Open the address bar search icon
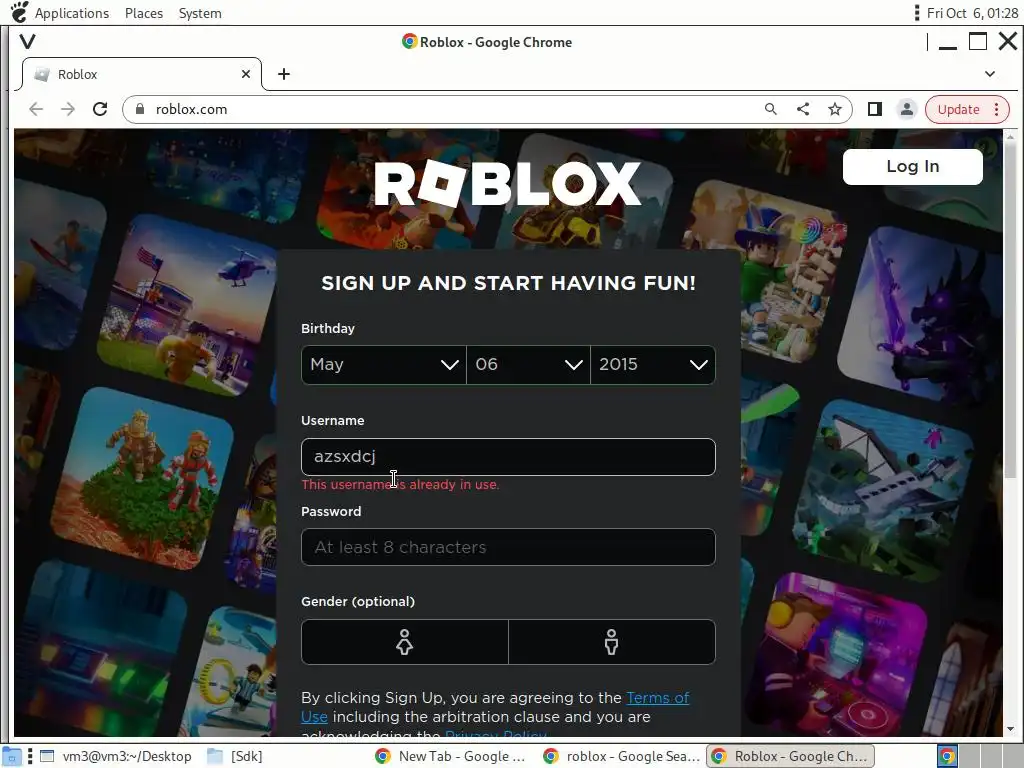 tap(771, 109)
